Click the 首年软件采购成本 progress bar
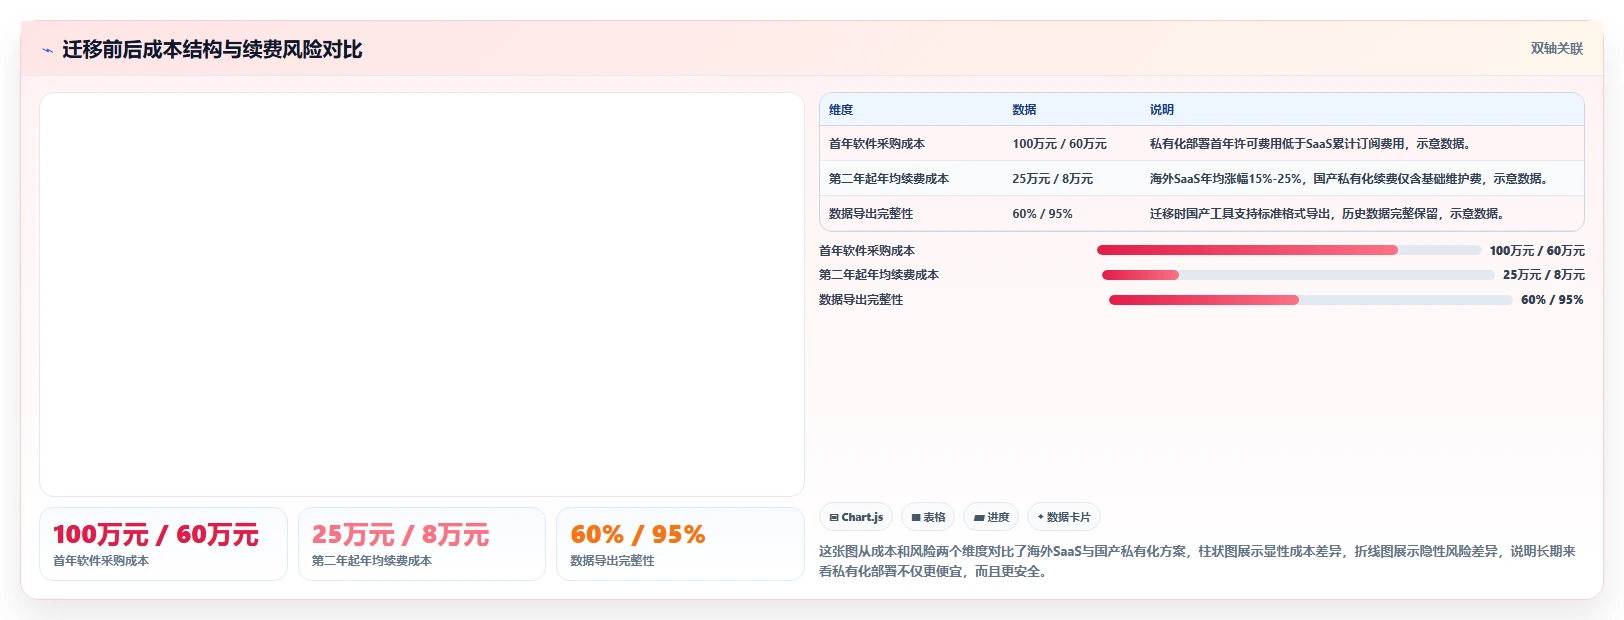Image resolution: width=1624 pixels, height=620 pixels. tap(1289, 250)
